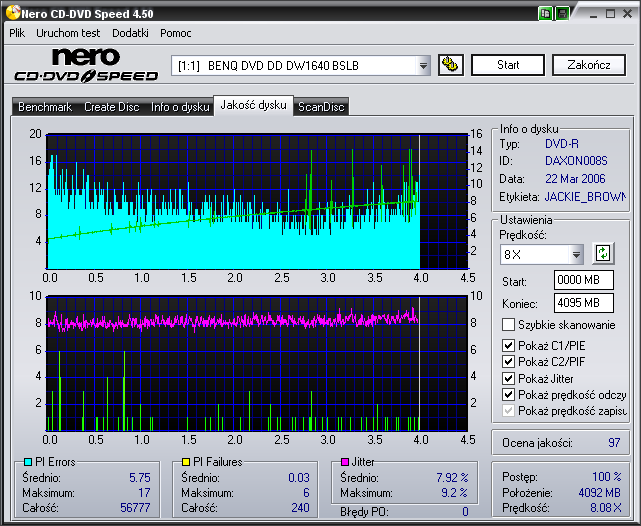
Task: Click the Start button
Action: [508, 65]
